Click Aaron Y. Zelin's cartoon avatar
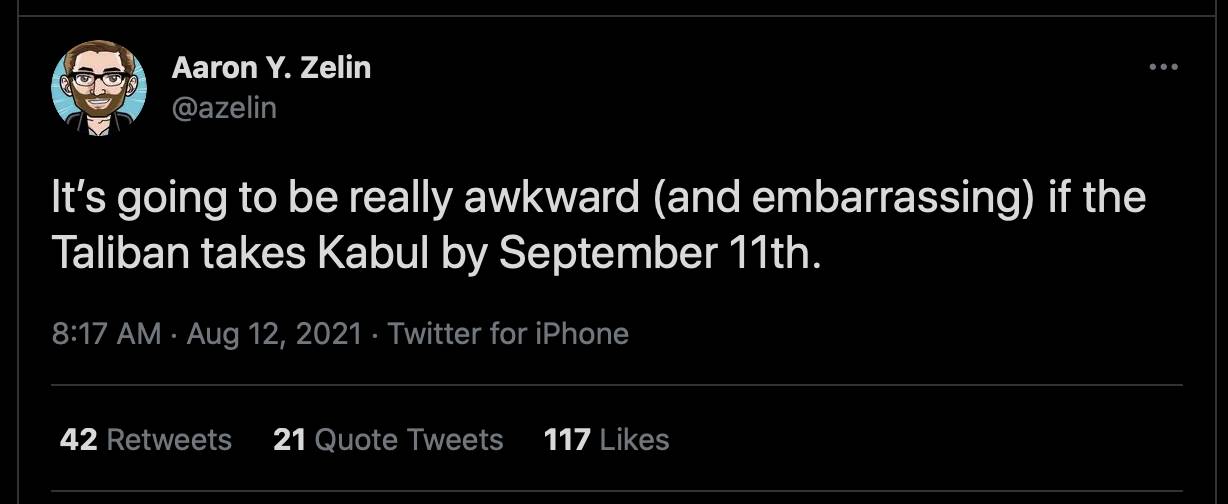This screenshot has height=504, width=1228. pos(99,89)
